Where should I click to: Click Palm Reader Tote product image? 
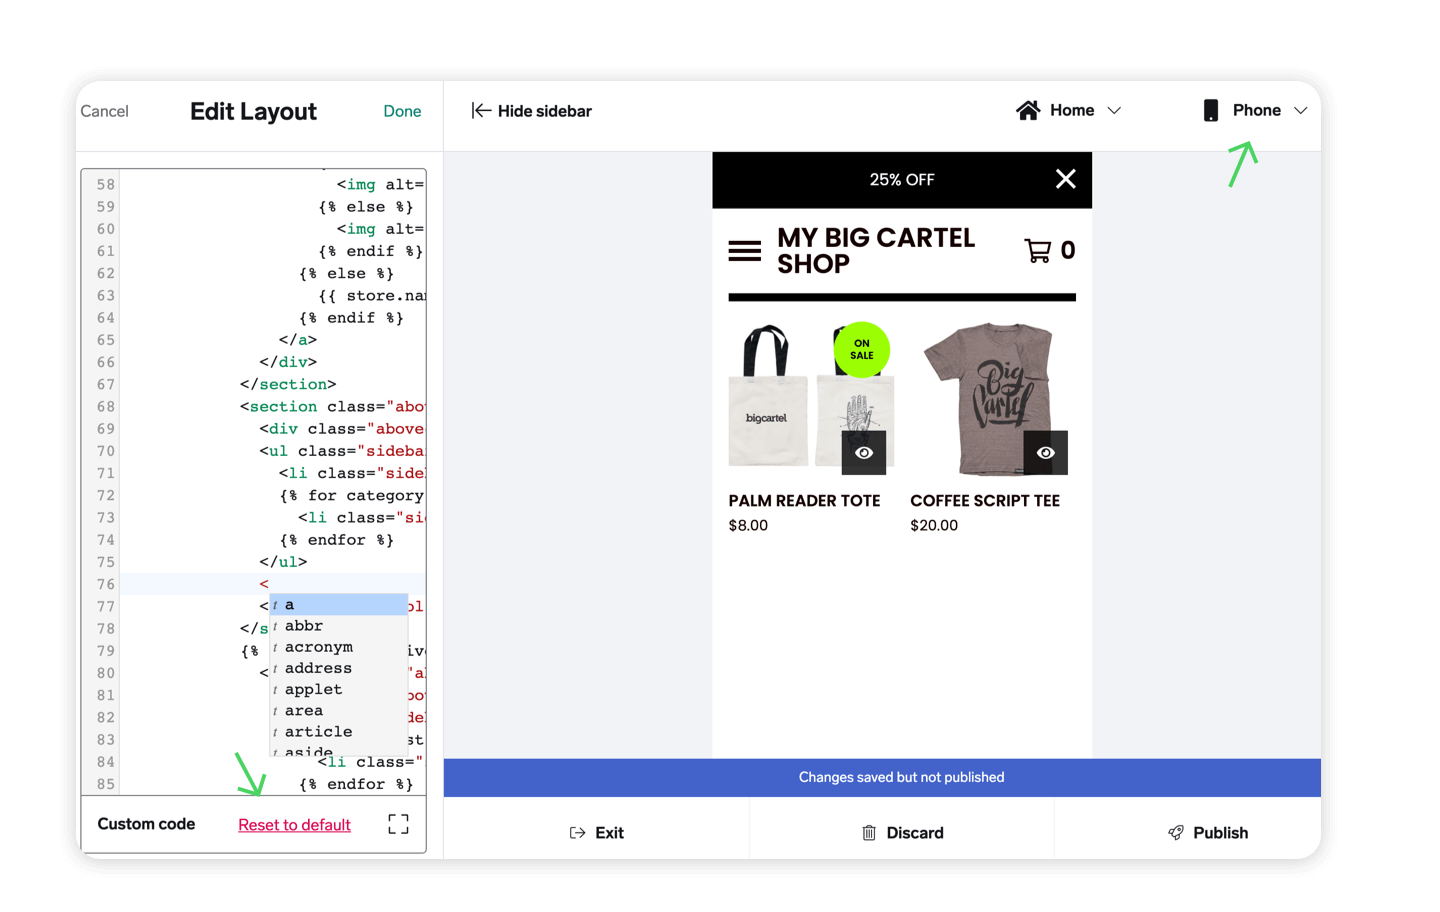pyautogui.click(x=810, y=396)
